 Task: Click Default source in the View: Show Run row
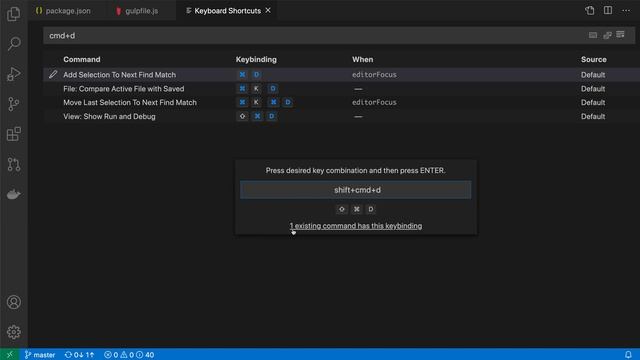[593, 116]
